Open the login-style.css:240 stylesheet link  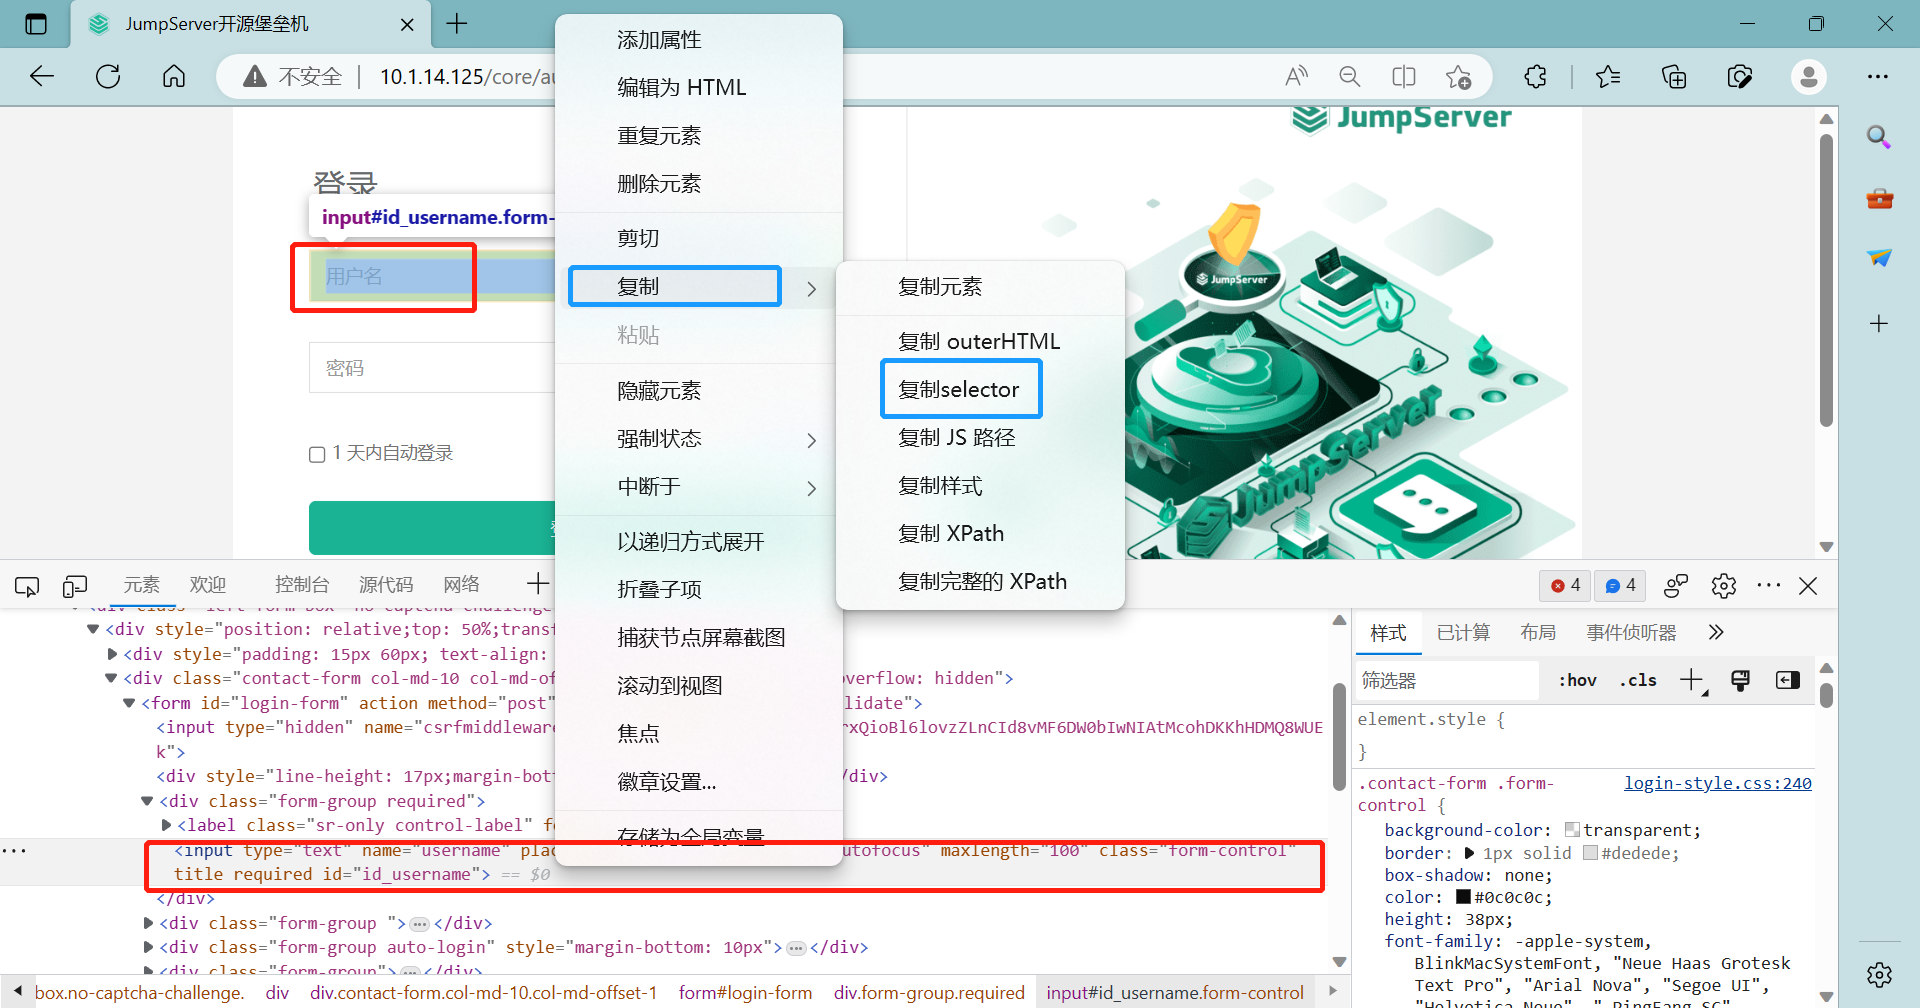(1718, 783)
